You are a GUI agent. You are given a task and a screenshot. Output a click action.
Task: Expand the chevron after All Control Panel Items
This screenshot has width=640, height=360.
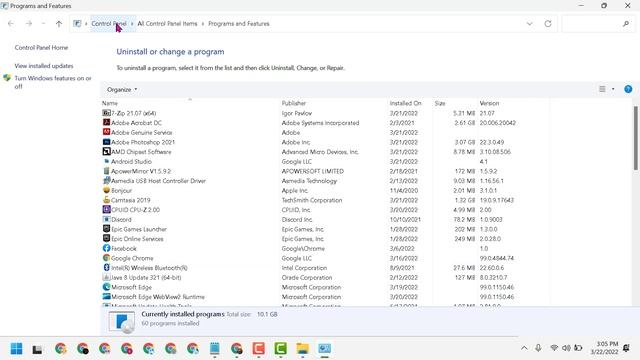pos(203,24)
